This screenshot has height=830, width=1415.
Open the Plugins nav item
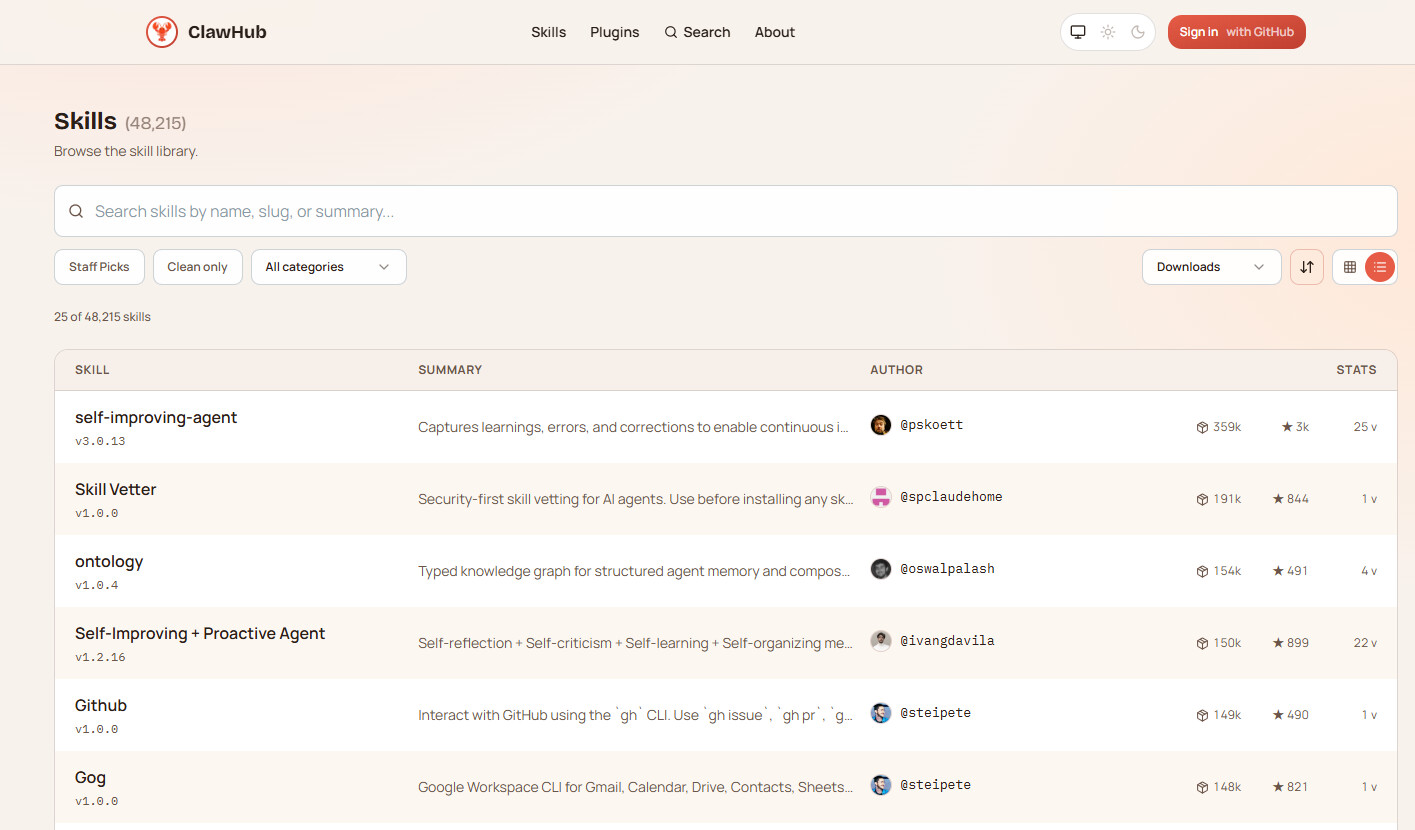coord(615,32)
